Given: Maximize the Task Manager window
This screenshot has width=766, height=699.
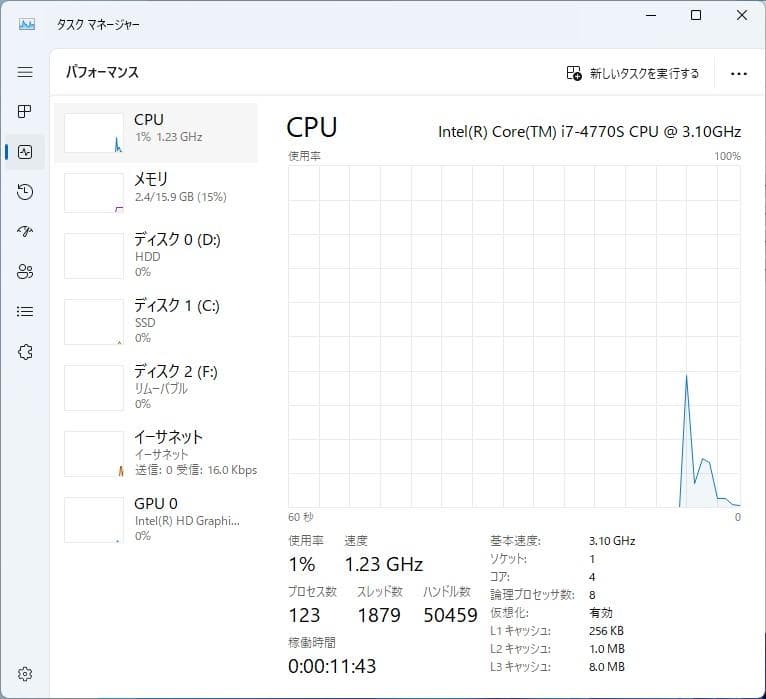Looking at the screenshot, I should coord(696,15).
